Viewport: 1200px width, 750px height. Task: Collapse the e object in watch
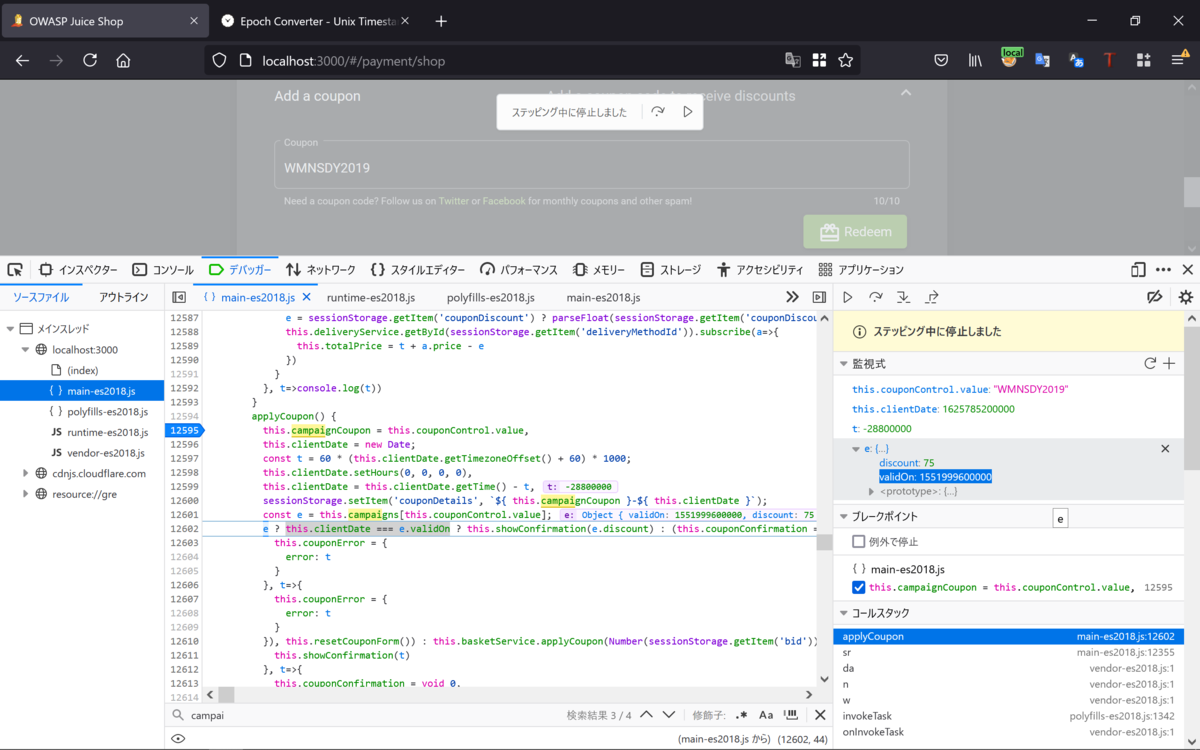[x=856, y=449]
